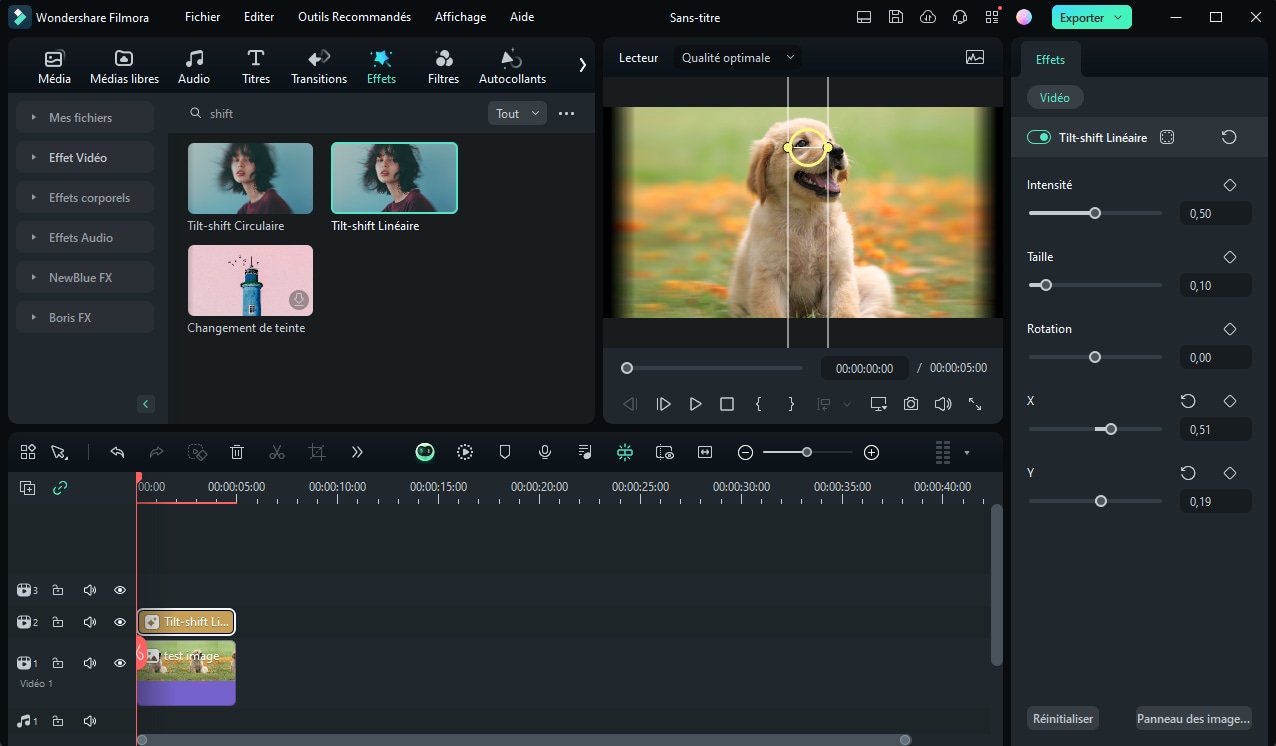1276x746 pixels.
Task: Hide video track 1
Action: pyautogui.click(x=120, y=663)
